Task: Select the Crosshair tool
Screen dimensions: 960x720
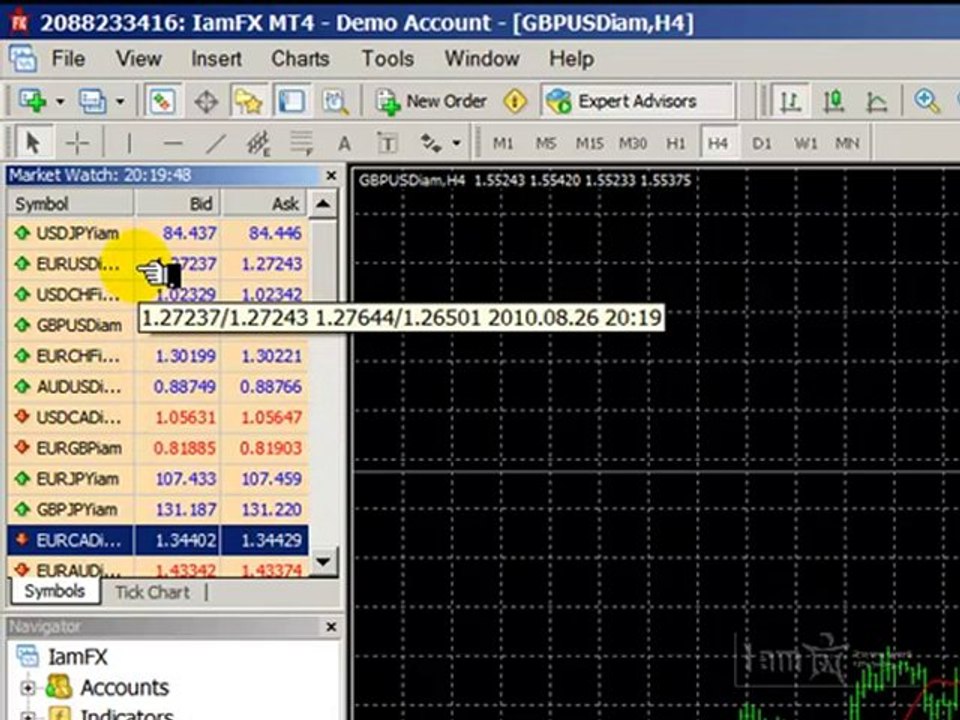Action: 78,143
